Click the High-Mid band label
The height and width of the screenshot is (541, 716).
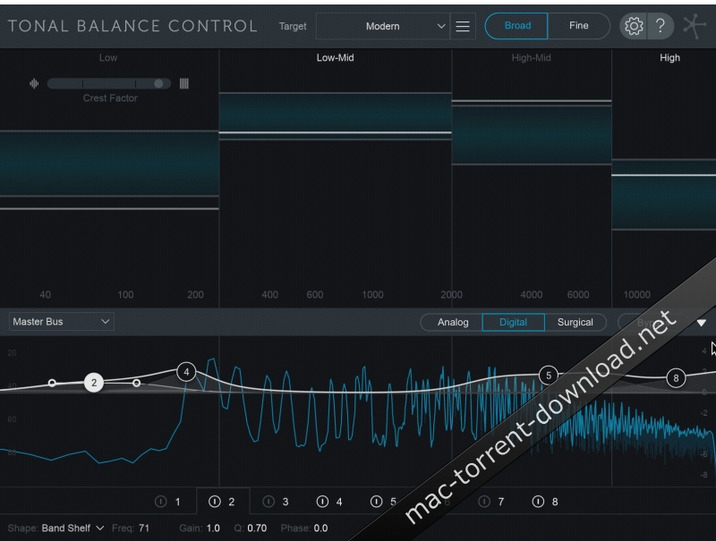(531, 58)
